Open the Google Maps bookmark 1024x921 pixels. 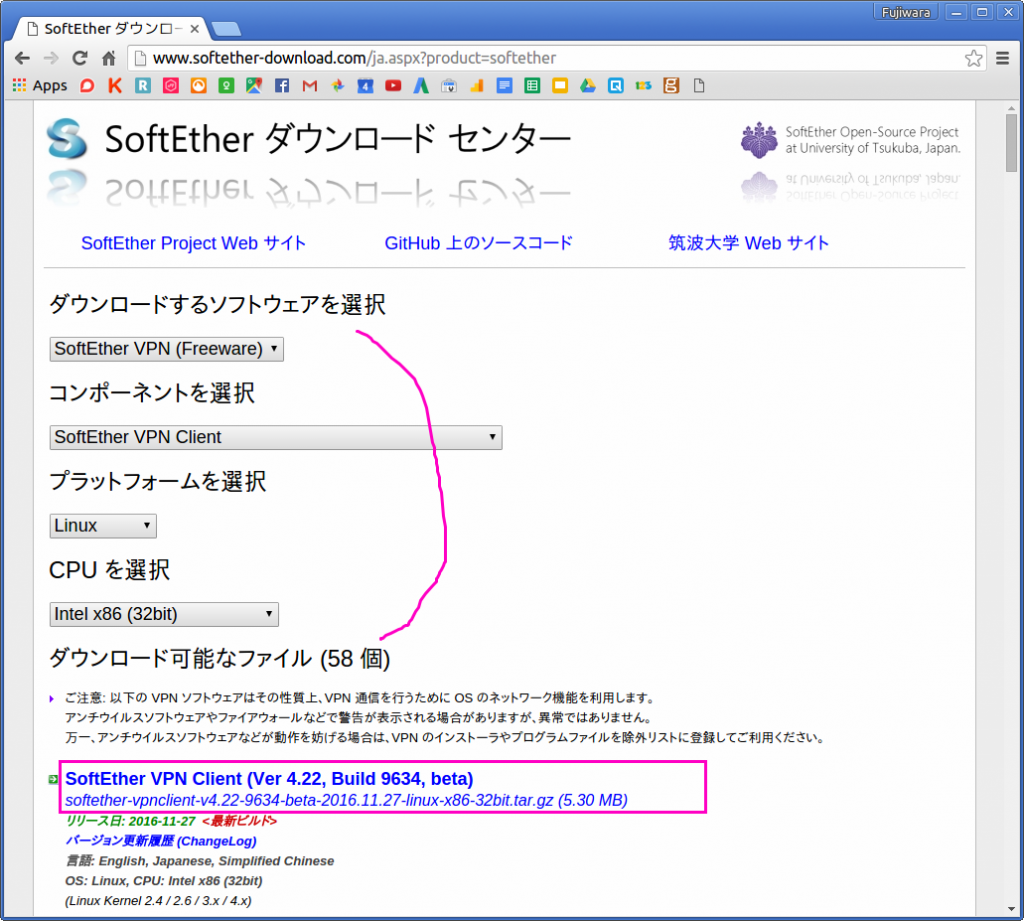coord(254,86)
